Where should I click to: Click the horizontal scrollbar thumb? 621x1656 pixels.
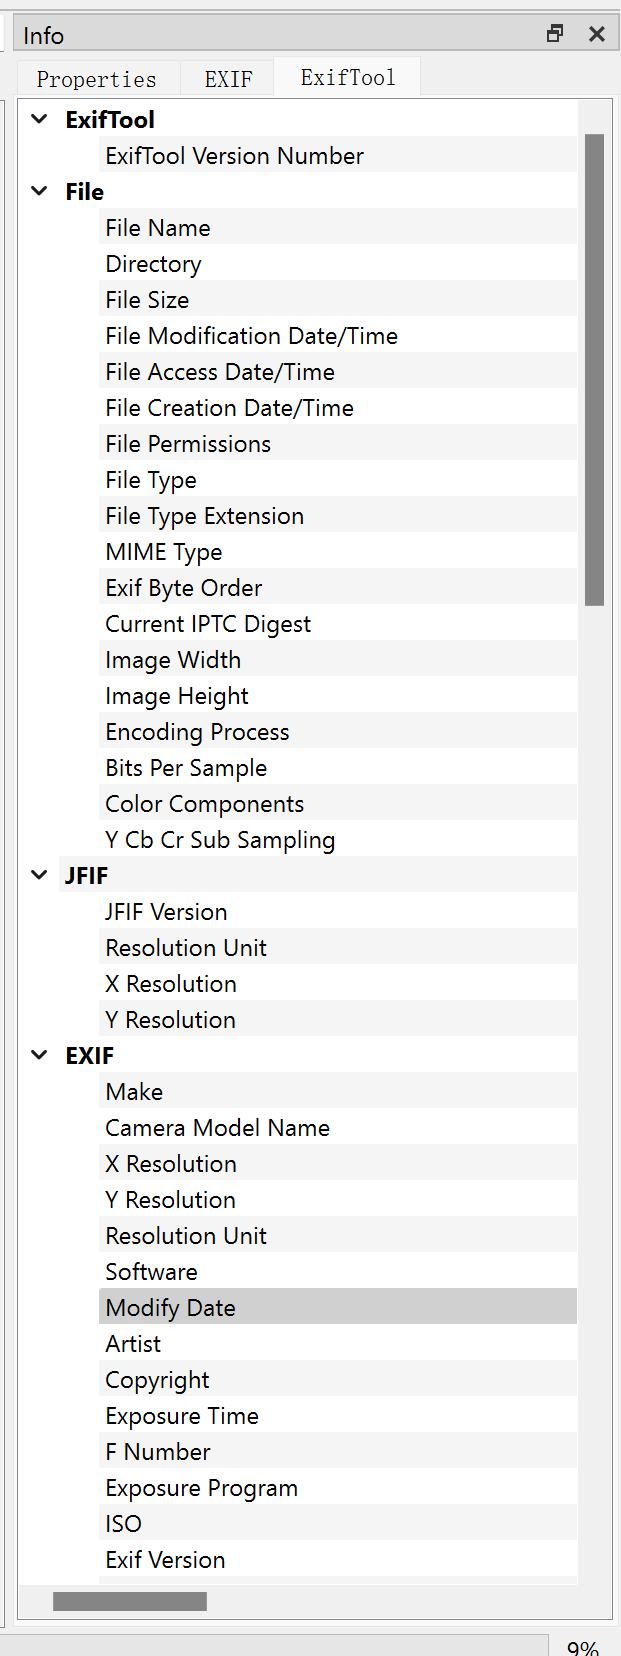(130, 1601)
